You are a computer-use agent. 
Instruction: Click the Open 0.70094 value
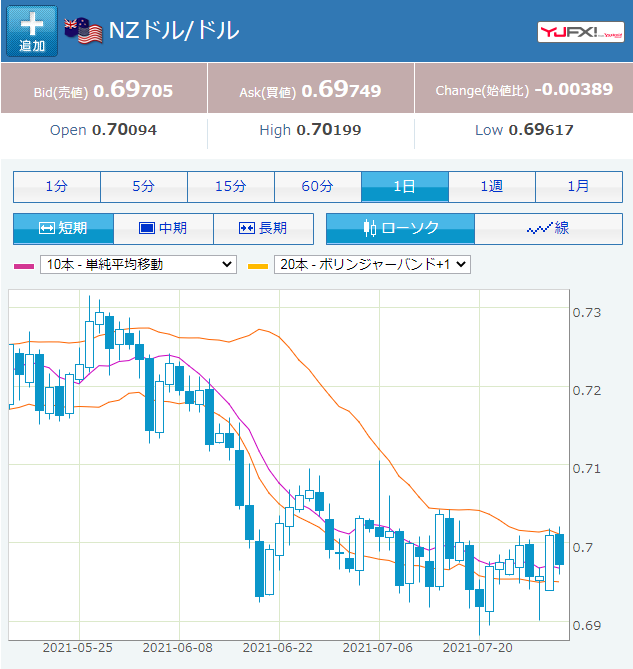(x=103, y=130)
